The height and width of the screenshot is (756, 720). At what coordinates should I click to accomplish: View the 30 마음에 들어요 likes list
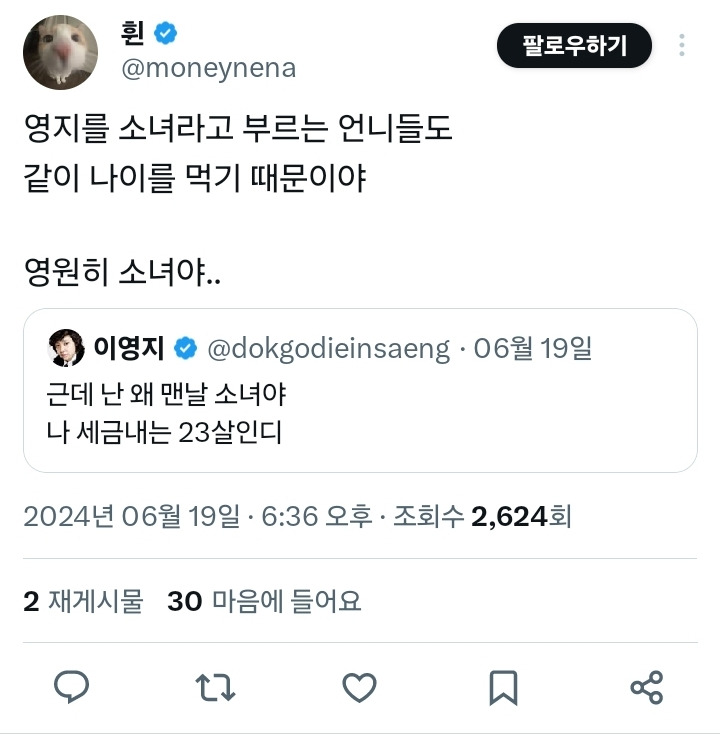click(x=264, y=601)
